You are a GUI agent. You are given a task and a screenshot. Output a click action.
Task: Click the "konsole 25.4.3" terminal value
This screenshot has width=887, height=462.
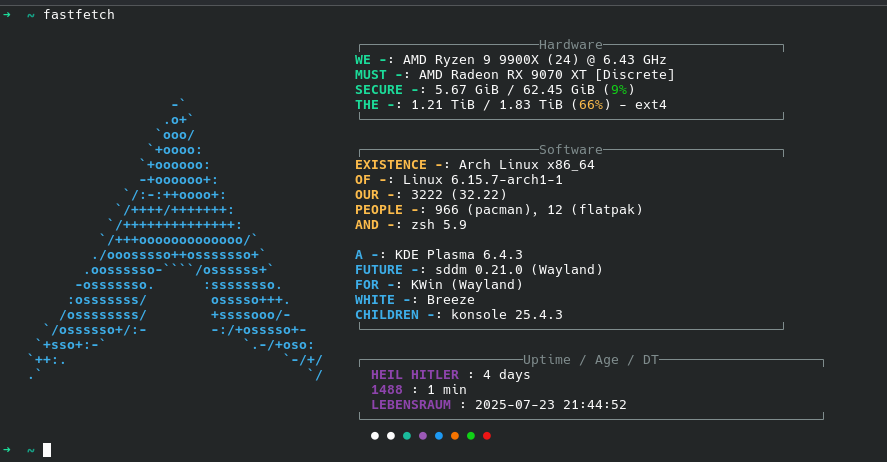coord(507,314)
